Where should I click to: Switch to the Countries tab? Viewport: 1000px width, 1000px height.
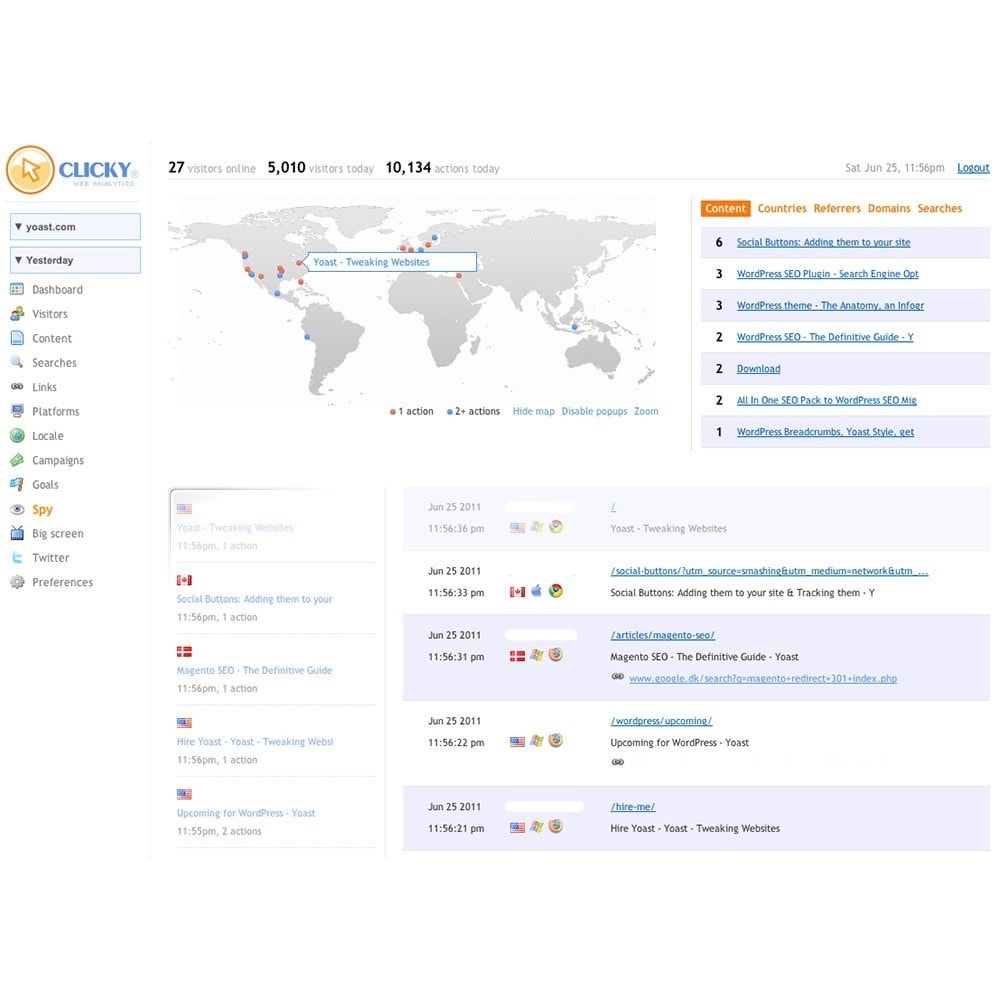pos(782,209)
